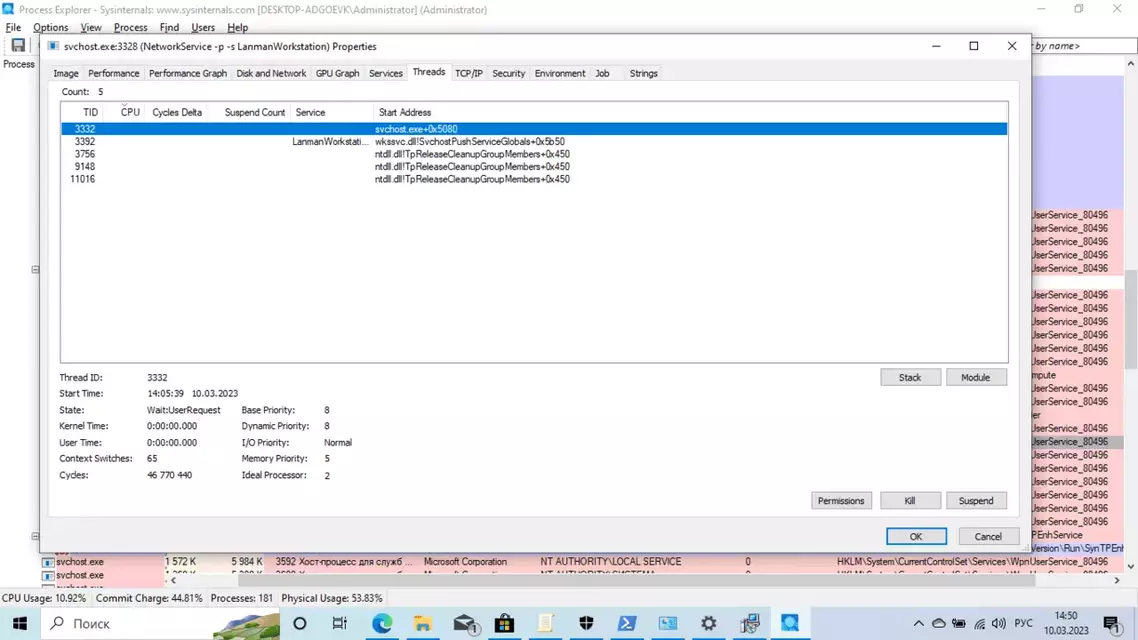The height and width of the screenshot is (640, 1138).
Task: Open the GPU Graph tab
Action: coord(337,73)
